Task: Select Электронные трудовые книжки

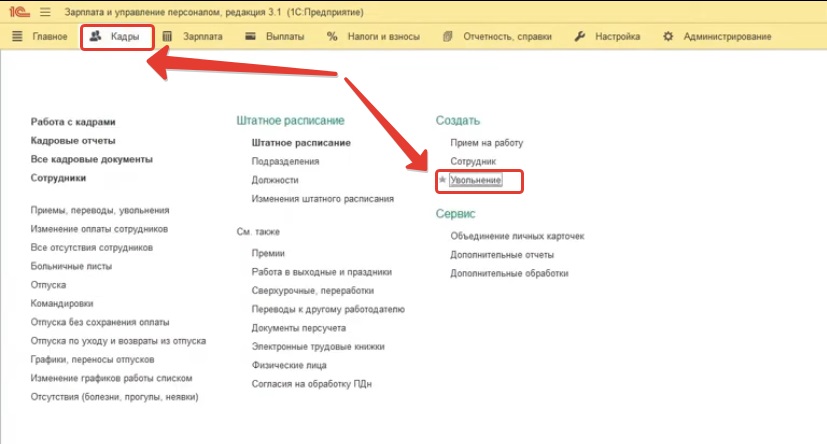Action: click(x=317, y=346)
